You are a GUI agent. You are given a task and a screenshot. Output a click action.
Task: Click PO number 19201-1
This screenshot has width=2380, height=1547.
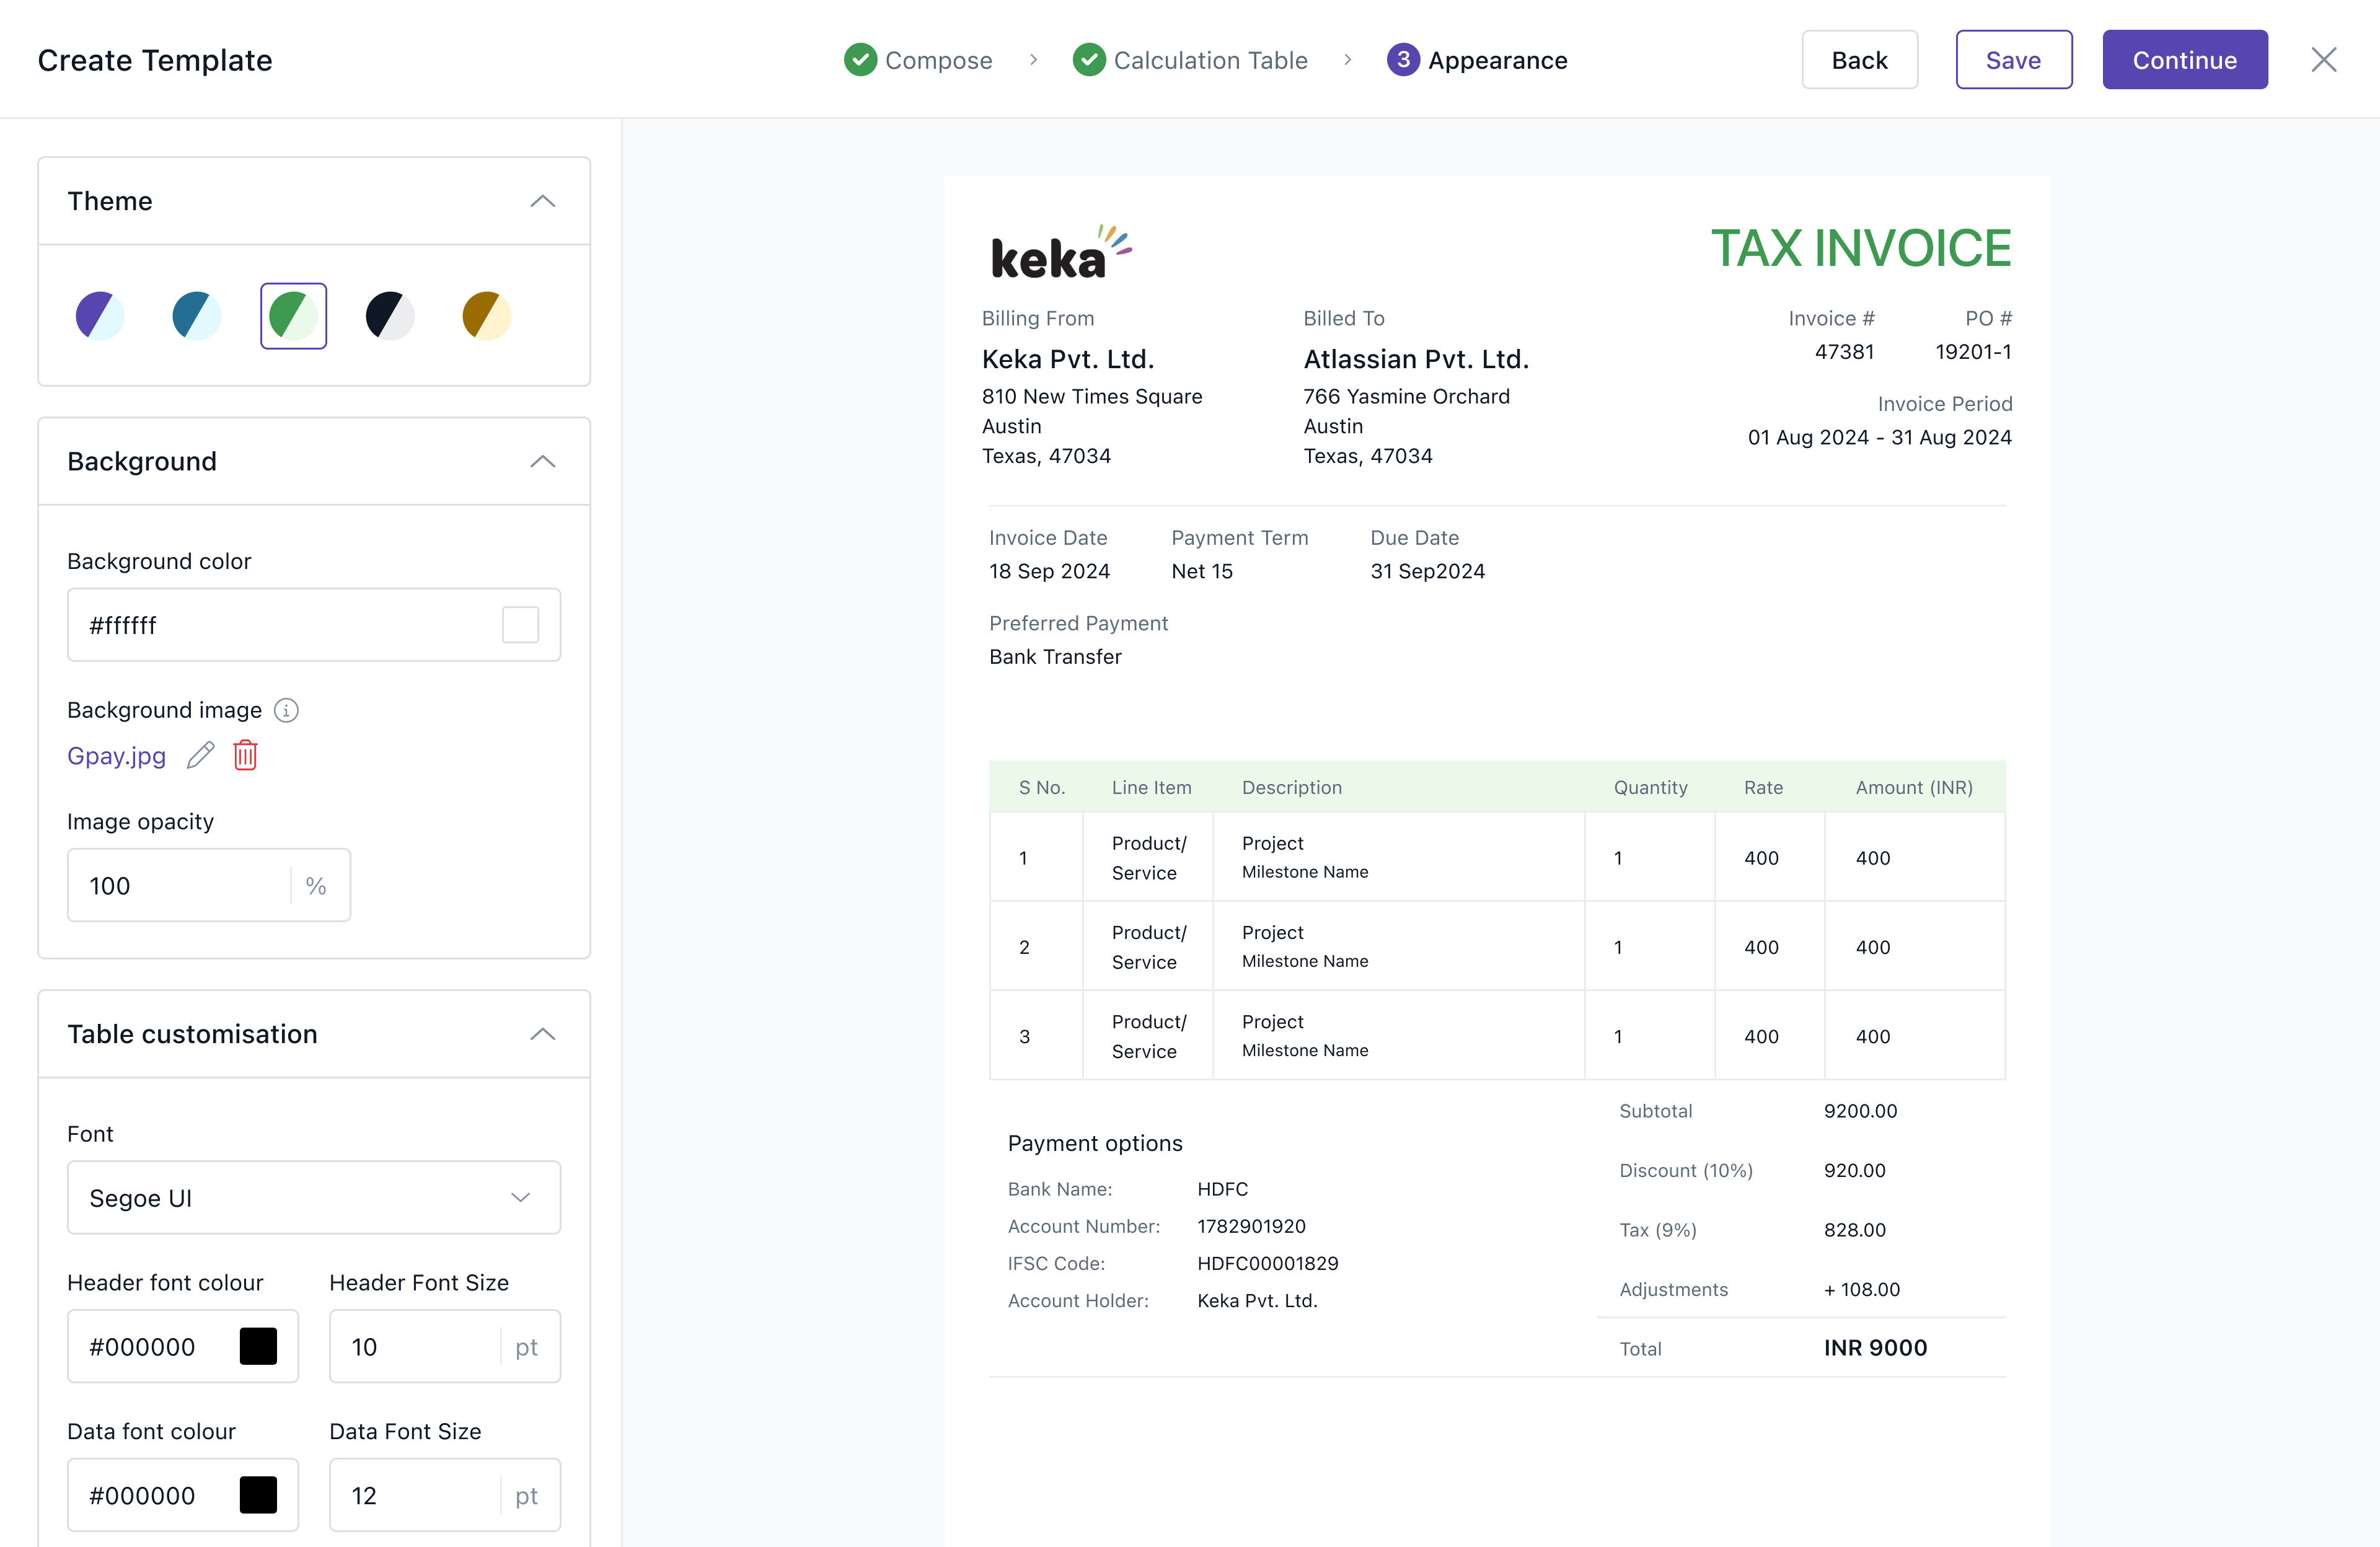point(1973,352)
